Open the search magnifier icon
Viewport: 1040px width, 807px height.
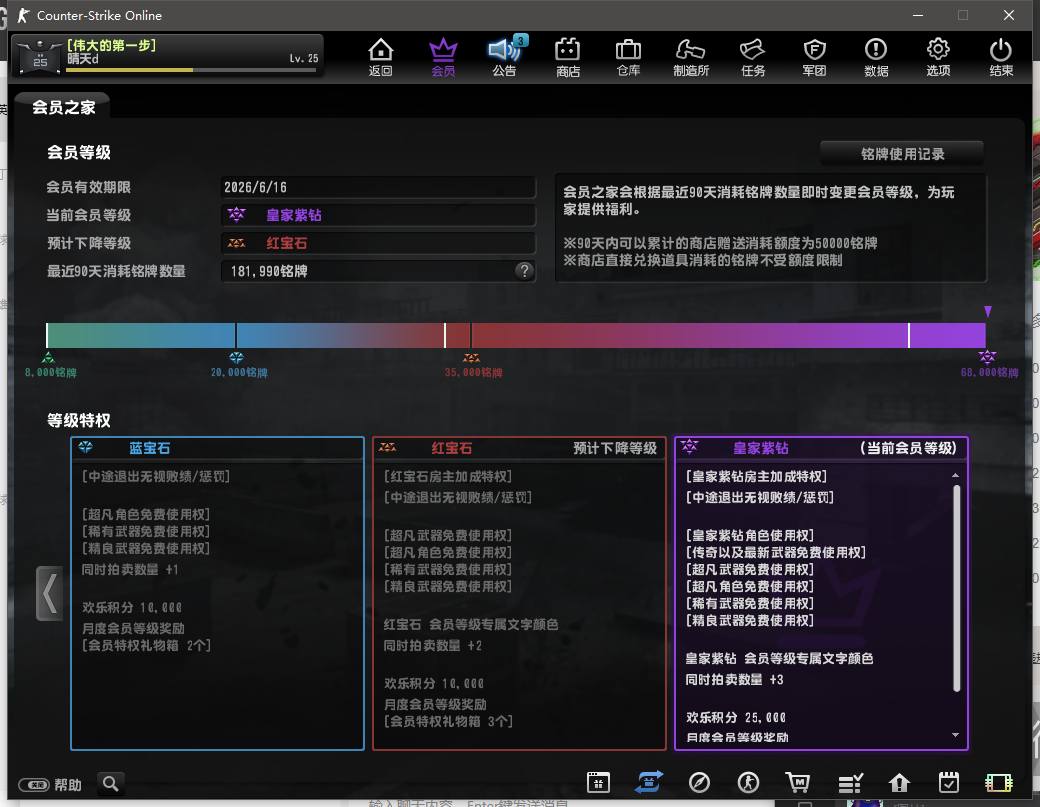click(x=111, y=783)
